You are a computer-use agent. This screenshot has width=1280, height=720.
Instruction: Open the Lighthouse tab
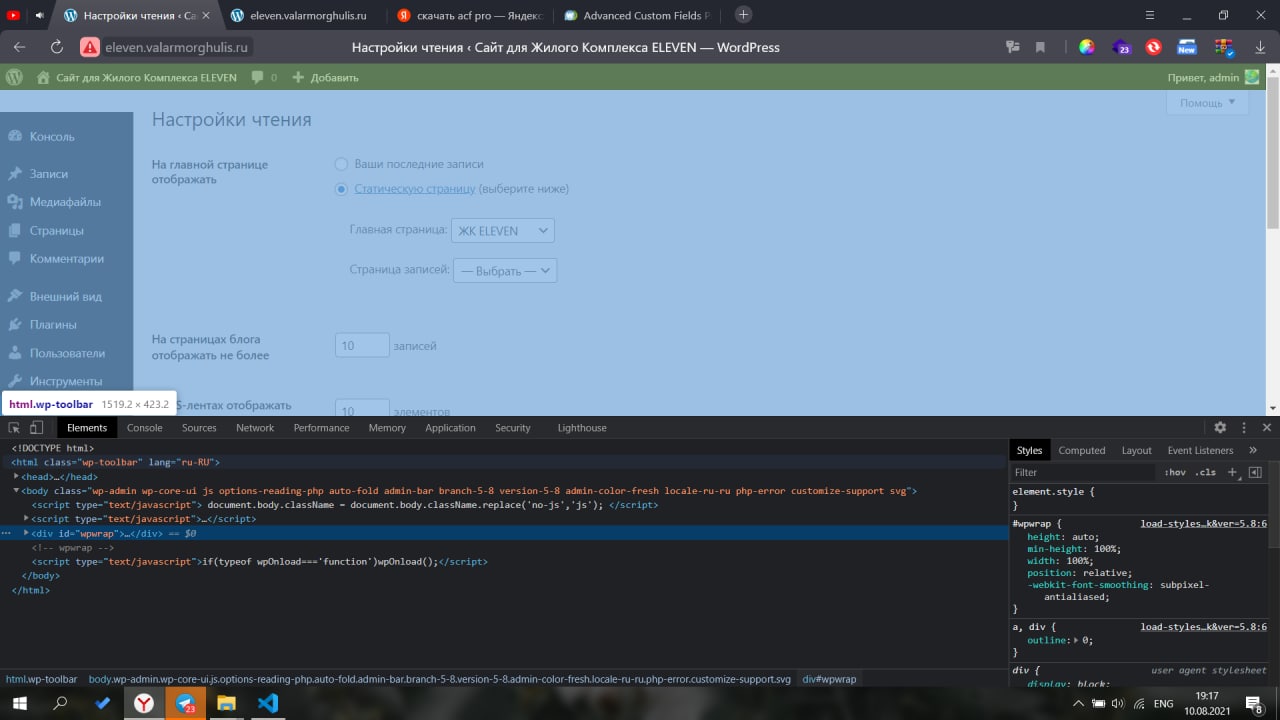582,428
